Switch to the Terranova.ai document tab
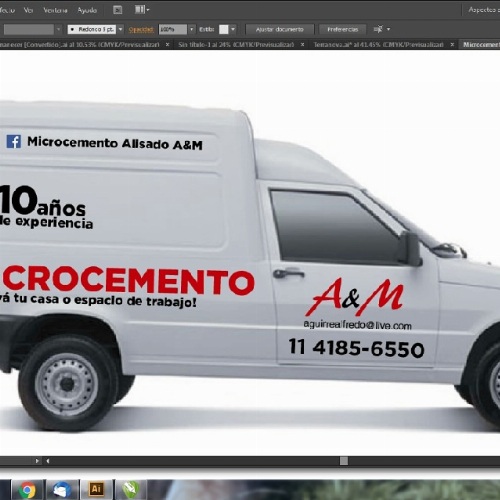Image resolution: width=500 pixels, height=500 pixels. click(x=378, y=44)
